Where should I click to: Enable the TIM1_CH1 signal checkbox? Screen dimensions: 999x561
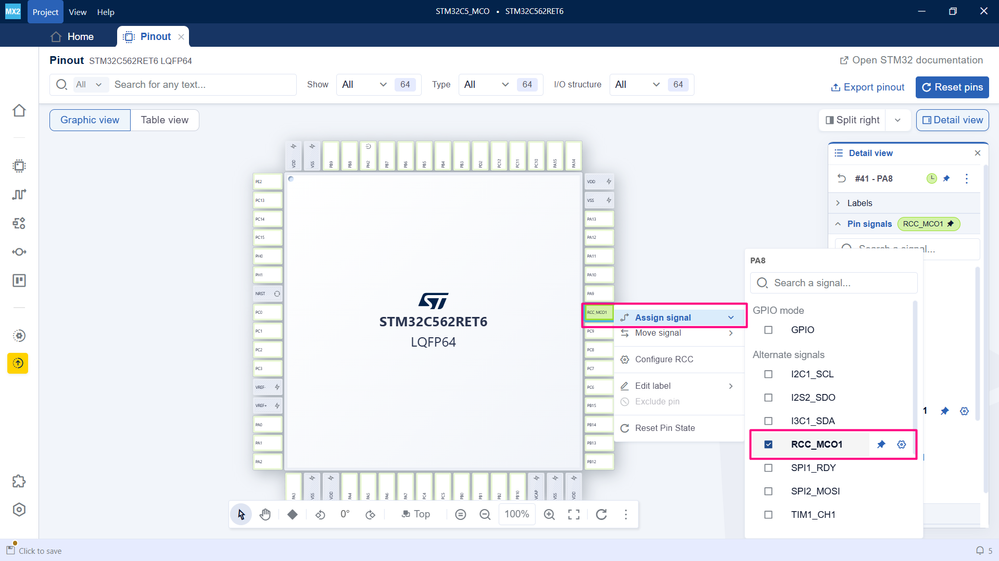tap(768, 515)
